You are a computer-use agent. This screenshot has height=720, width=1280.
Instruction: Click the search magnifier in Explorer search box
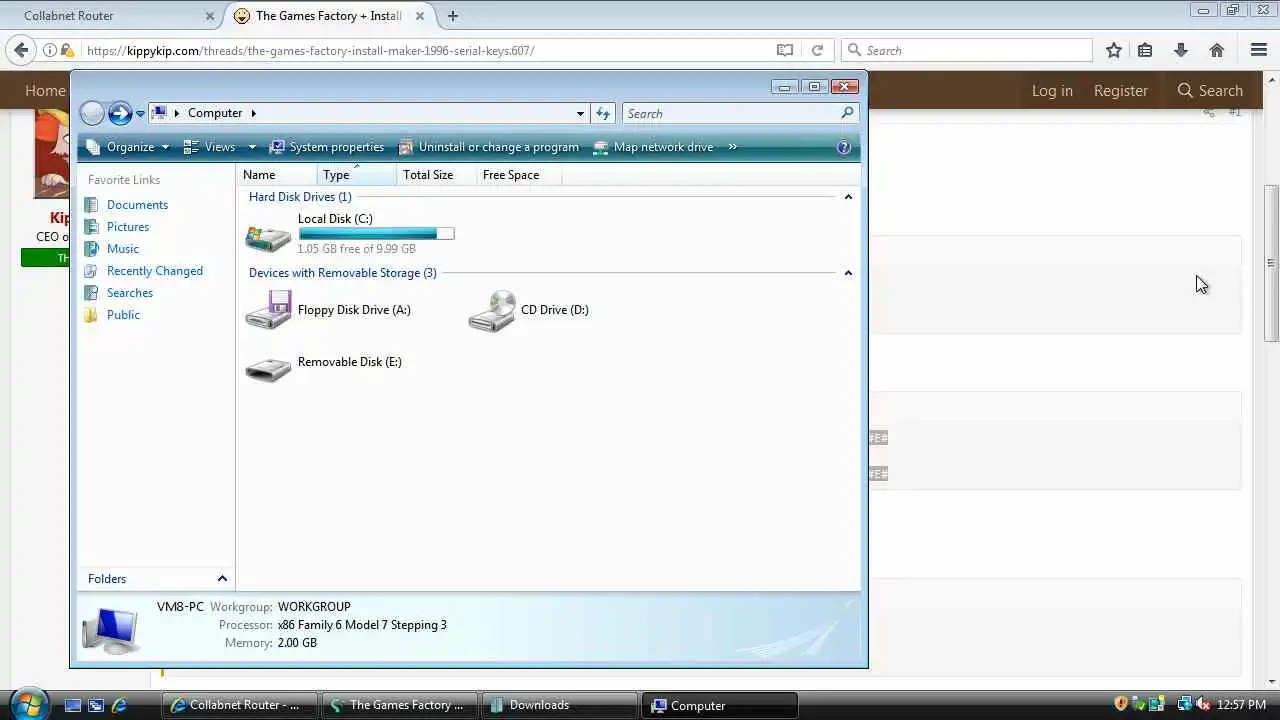[847, 113]
